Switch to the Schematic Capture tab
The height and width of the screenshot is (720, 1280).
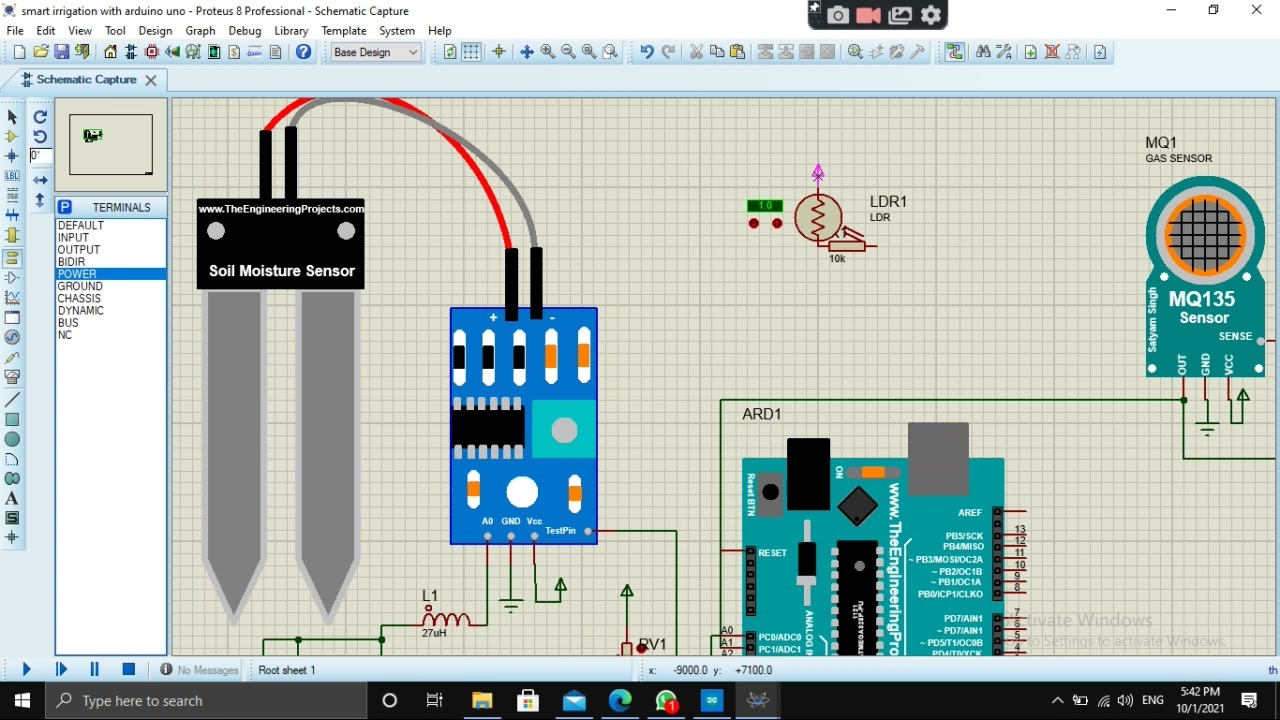(86, 80)
